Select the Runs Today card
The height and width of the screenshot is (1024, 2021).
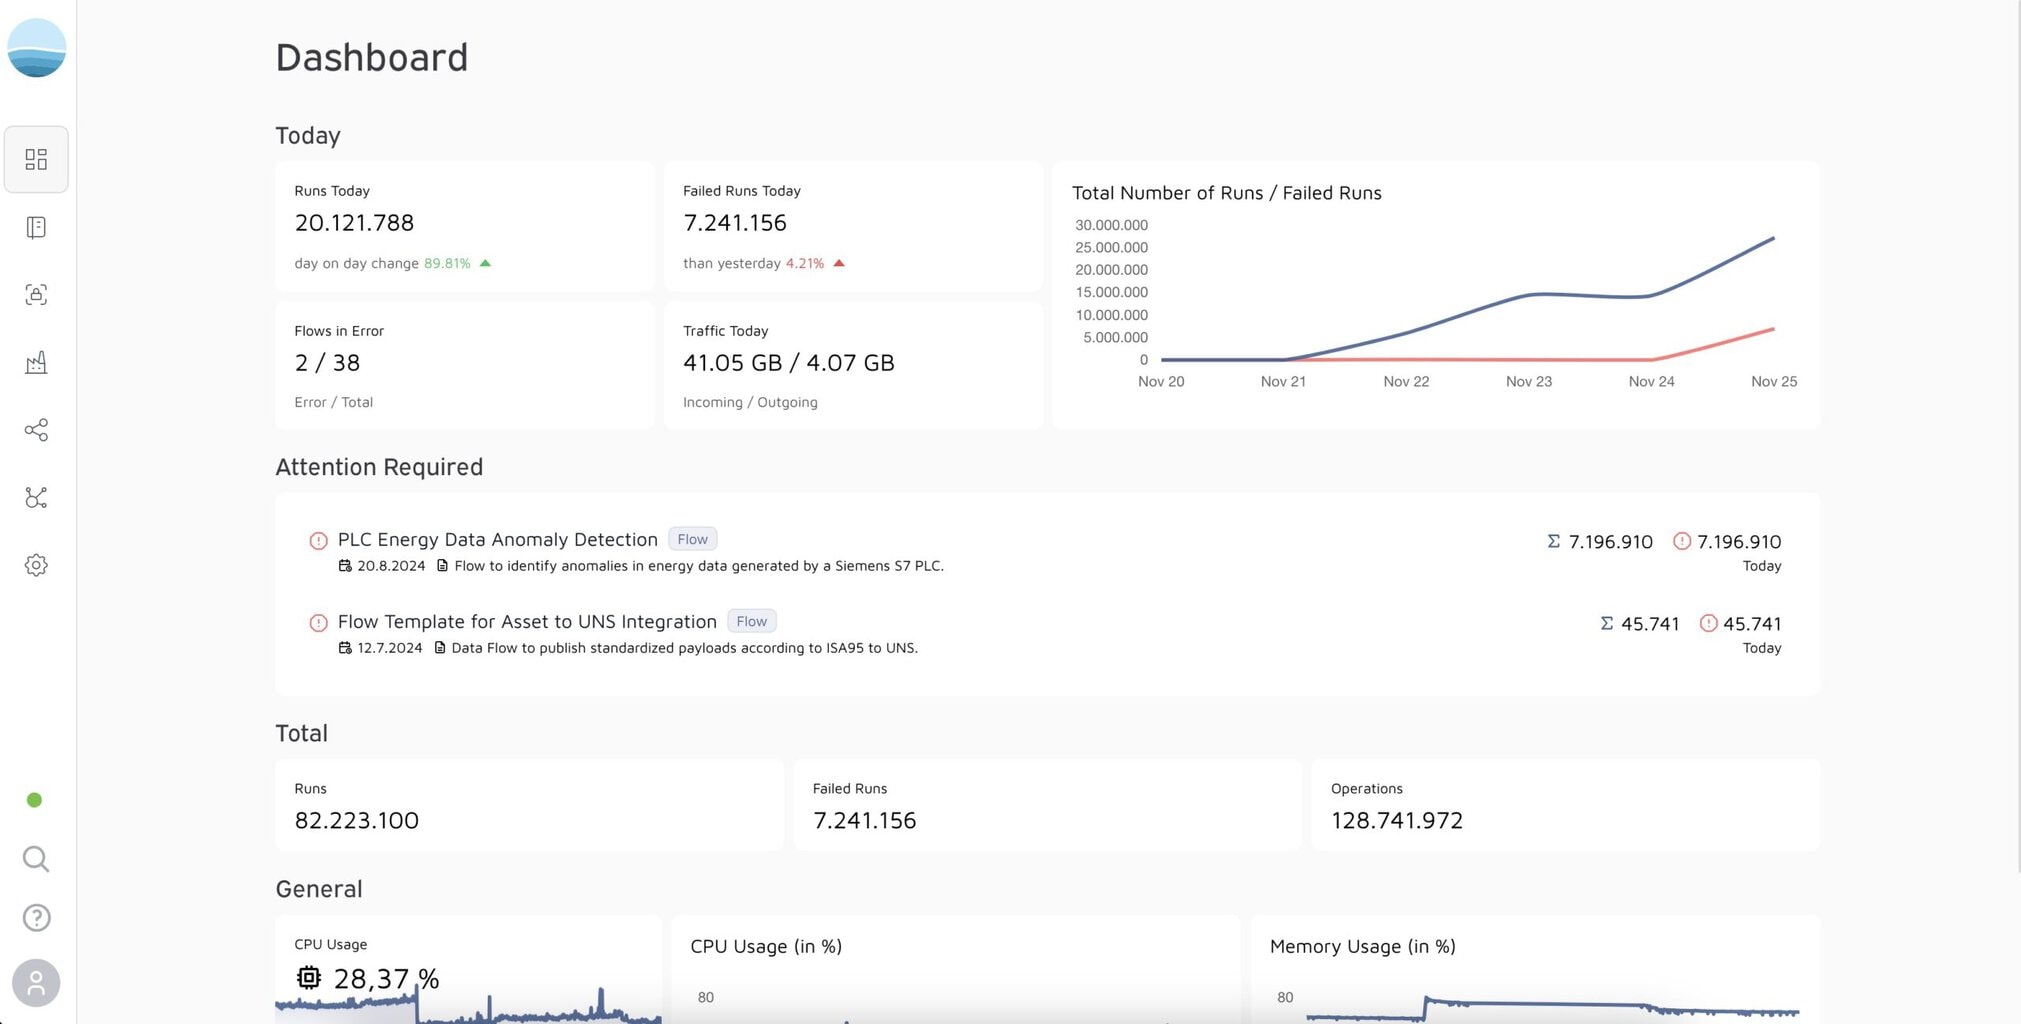(x=464, y=226)
